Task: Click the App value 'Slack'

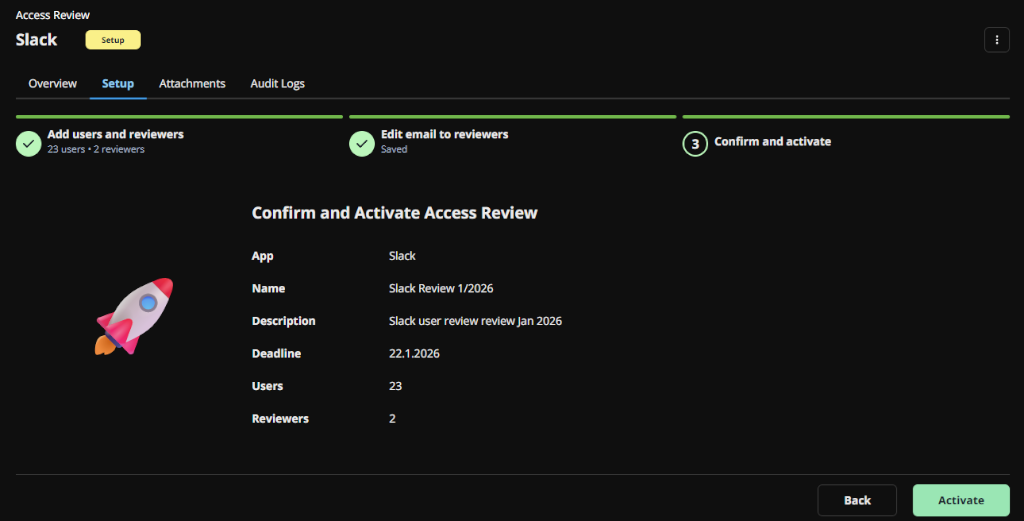Action: pos(402,256)
